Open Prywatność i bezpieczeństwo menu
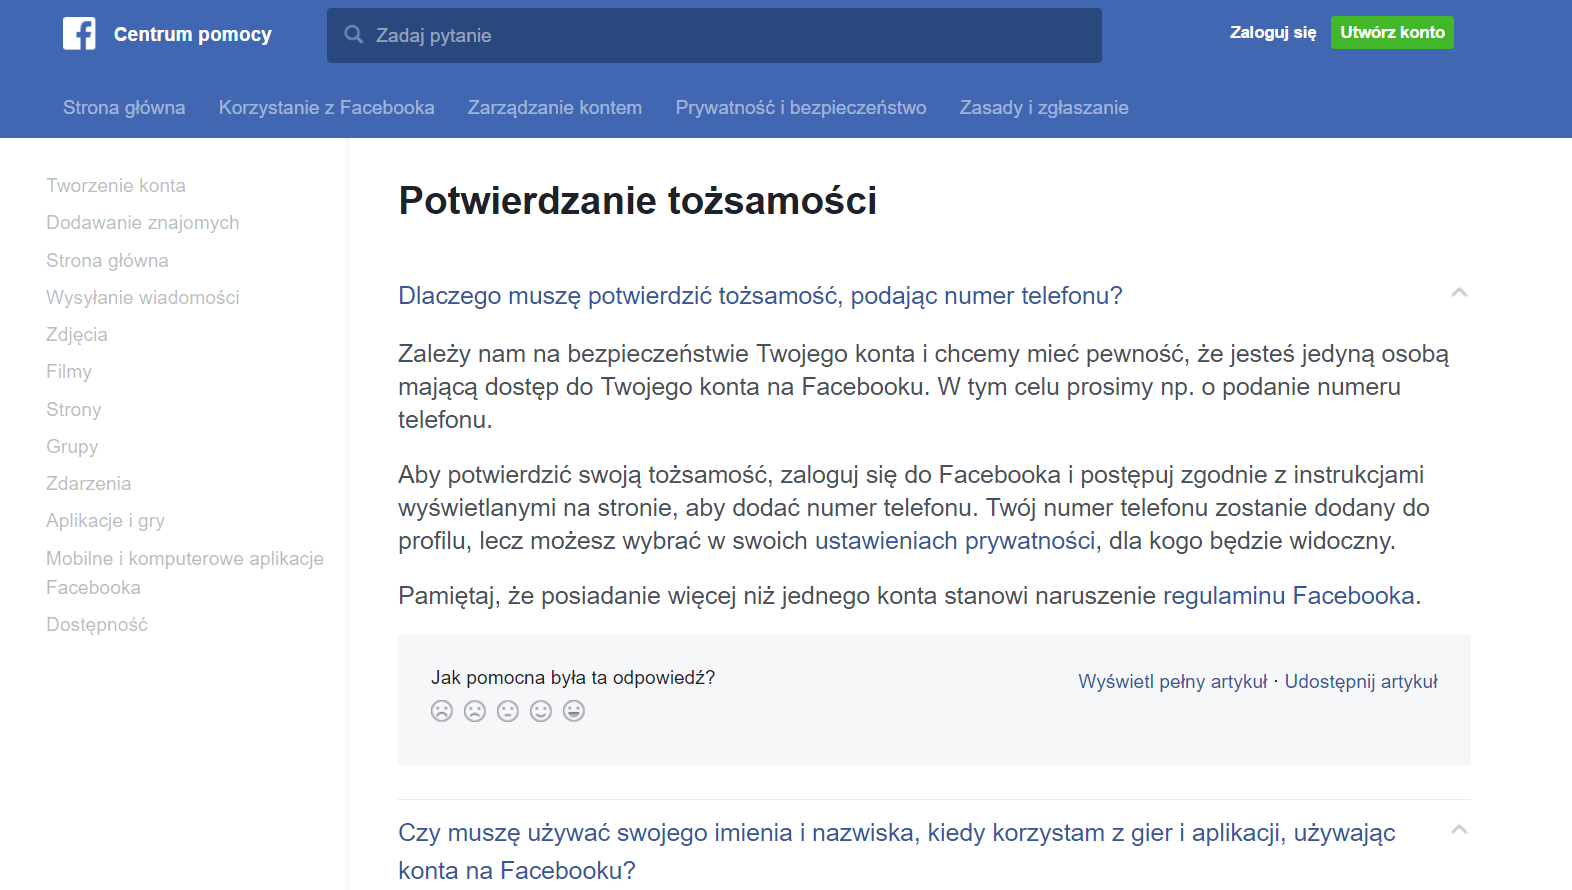Image resolution: width=1572 pixels, height=890 pixels. point(801,108)
